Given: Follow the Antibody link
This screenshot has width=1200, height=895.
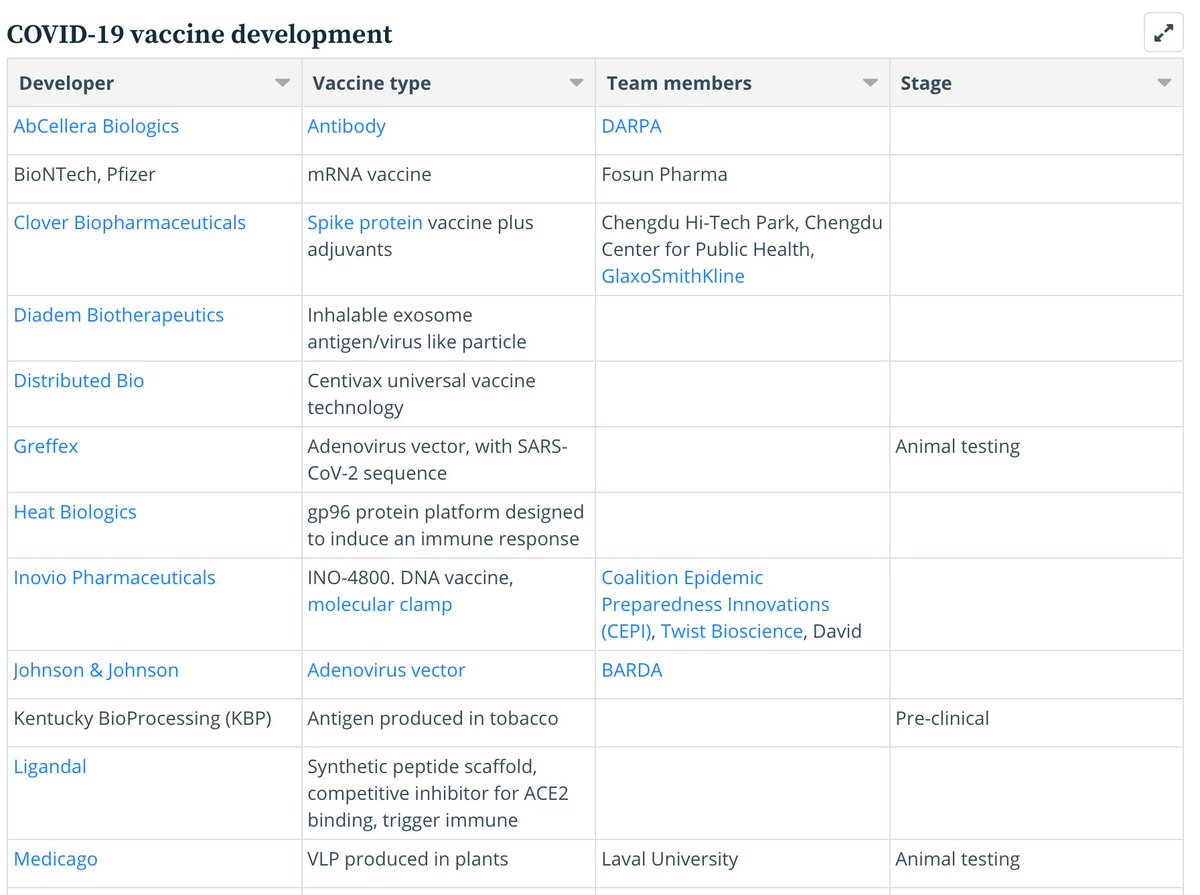Looking at the screenshot, I should [346, 126].
